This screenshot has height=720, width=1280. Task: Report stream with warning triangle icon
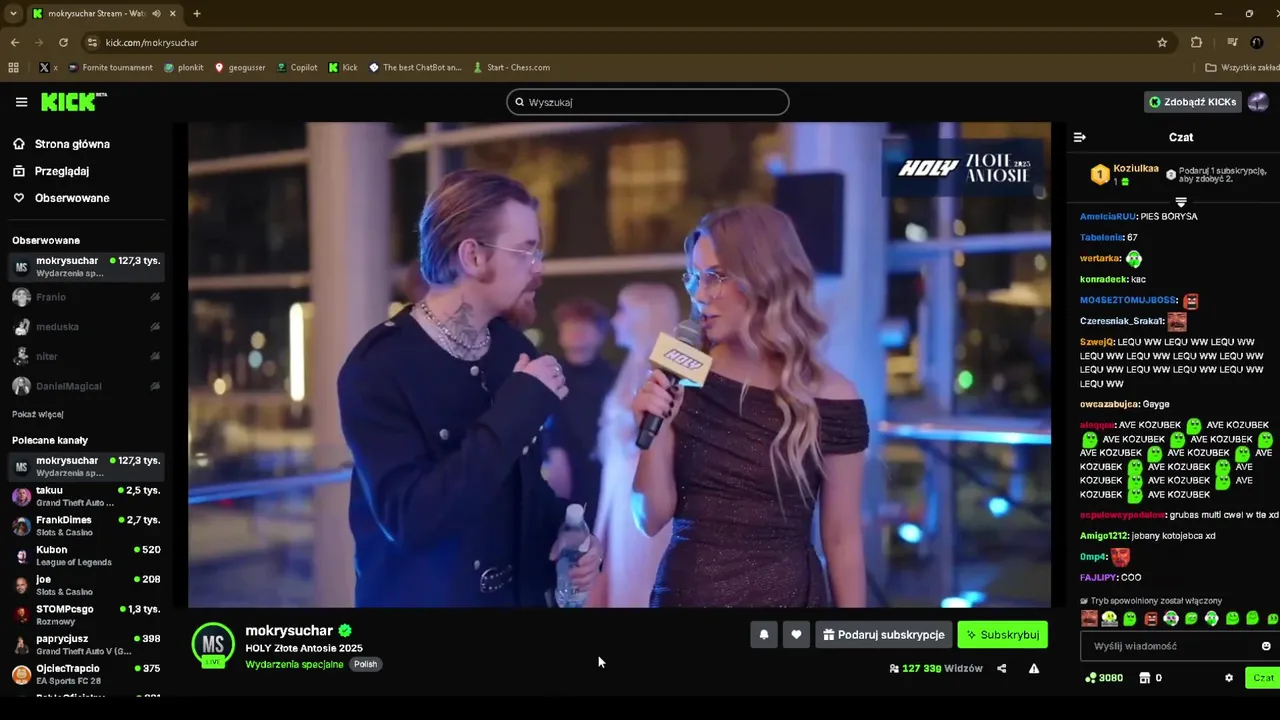[1034, 668]
